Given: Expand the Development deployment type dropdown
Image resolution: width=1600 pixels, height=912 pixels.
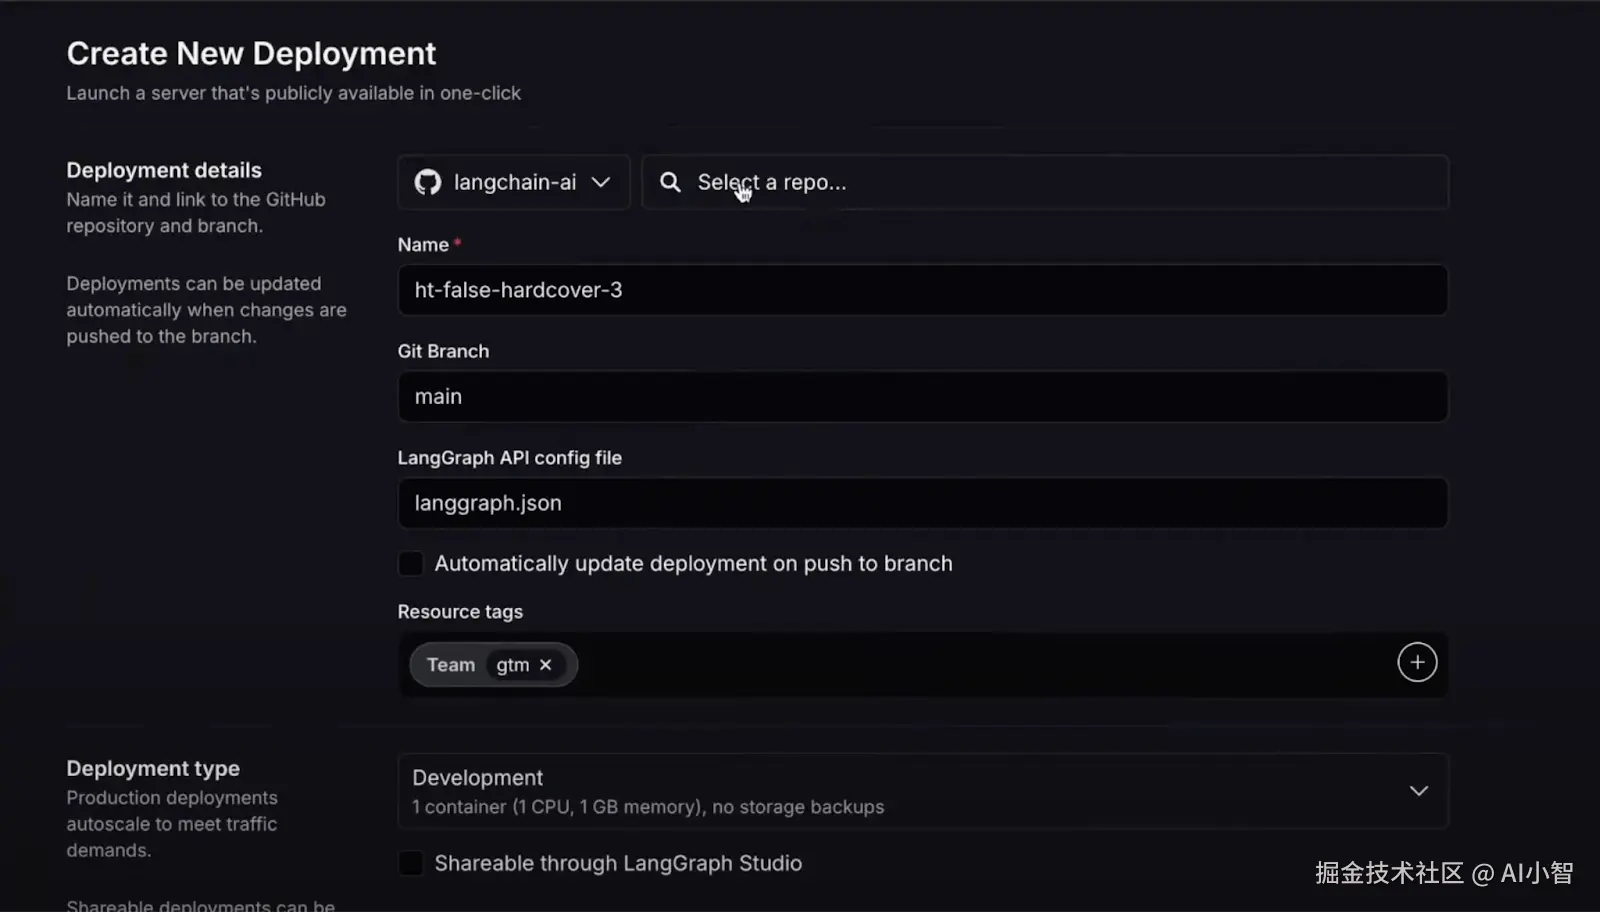Looking at the screenshot, I should 920,791.
